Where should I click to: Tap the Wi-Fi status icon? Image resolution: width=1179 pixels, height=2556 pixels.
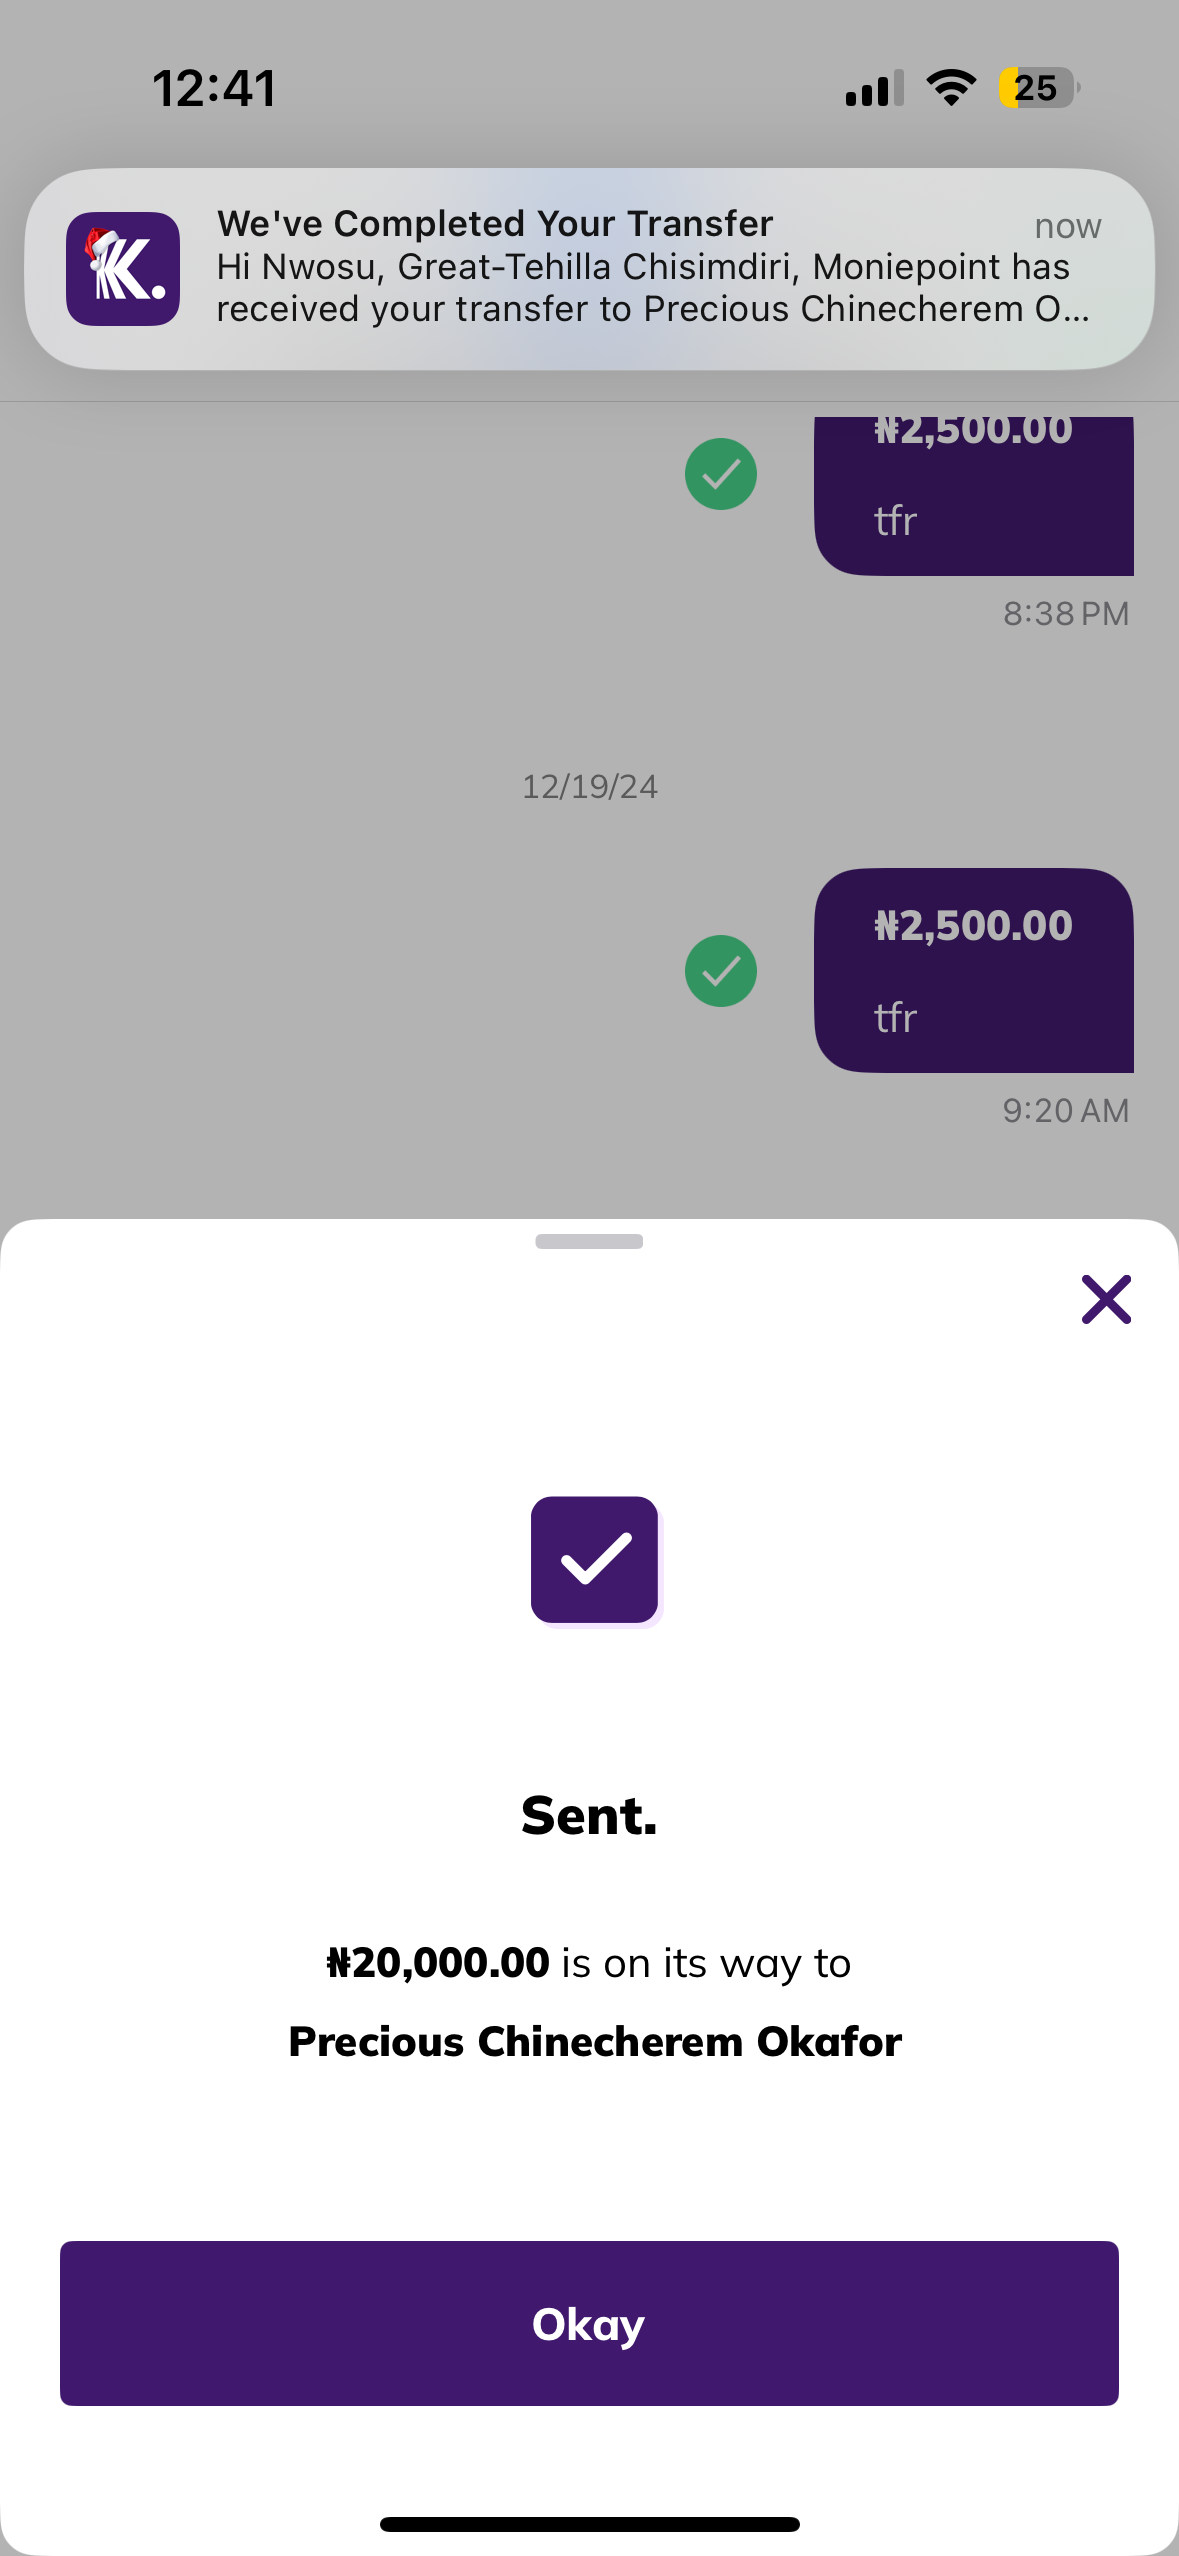(x=951, y=88)
